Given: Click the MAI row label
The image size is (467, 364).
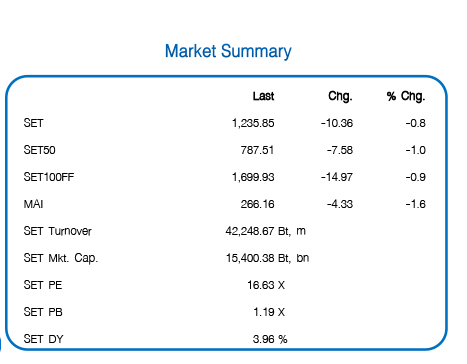Looking at the screenshot, I should pos(33,204).
